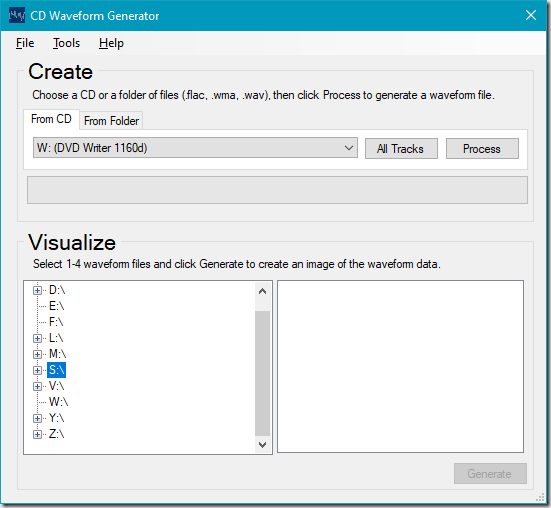Open the File menu
Image resolution: width=551 pixels, height=508 pixels.
coord(25,43)
